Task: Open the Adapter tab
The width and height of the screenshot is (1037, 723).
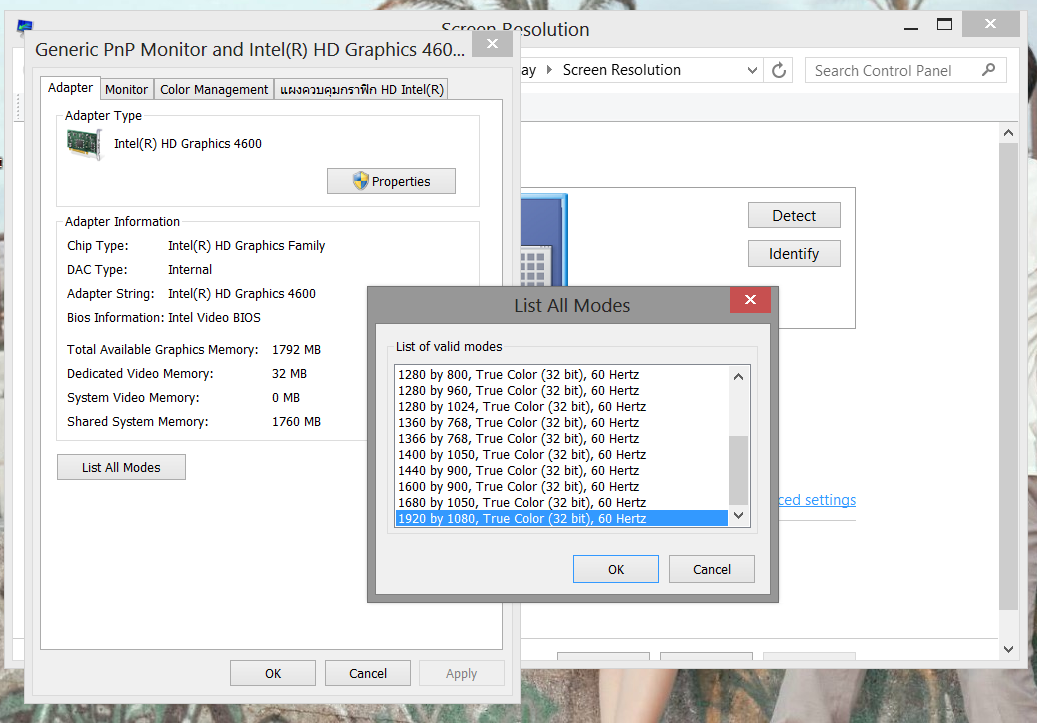Action: (70, 88)
